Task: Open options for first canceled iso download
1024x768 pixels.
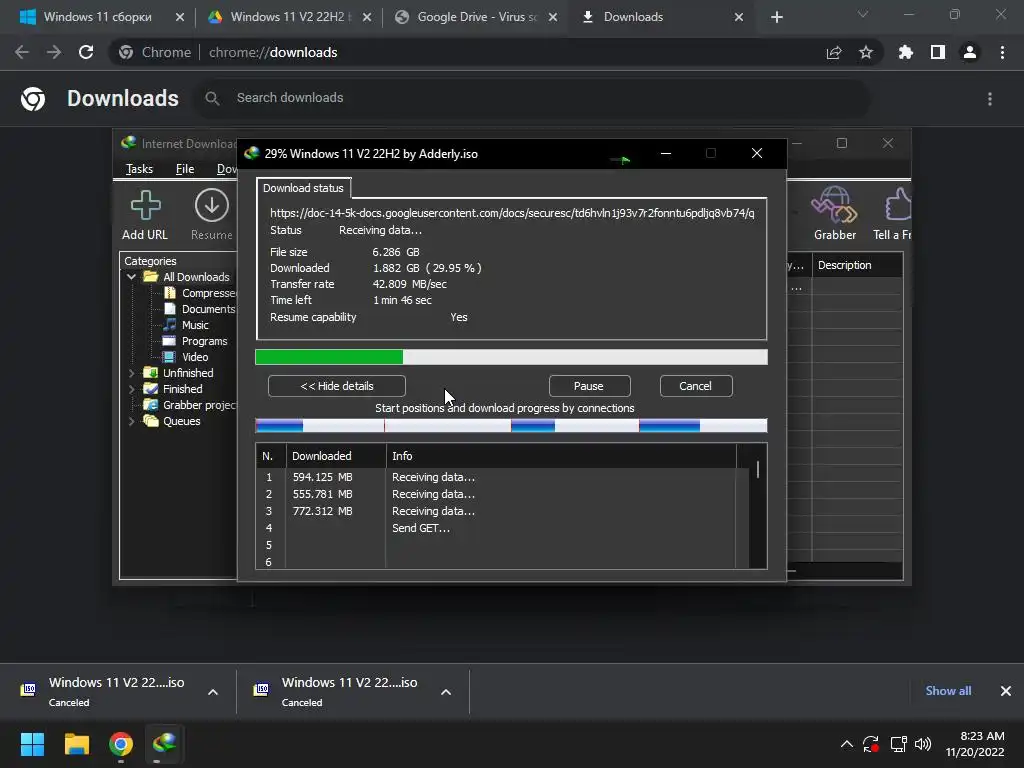Action: click(213, 692)
